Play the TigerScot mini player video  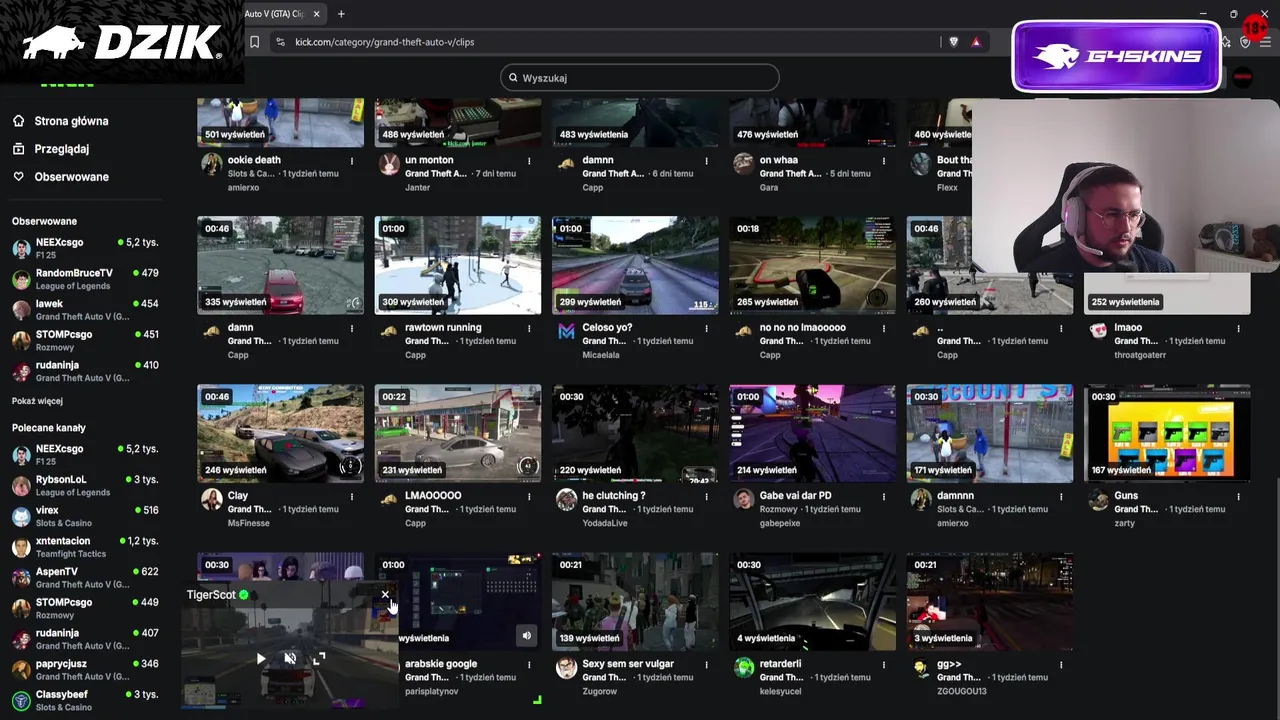click(x=261, y=658)
